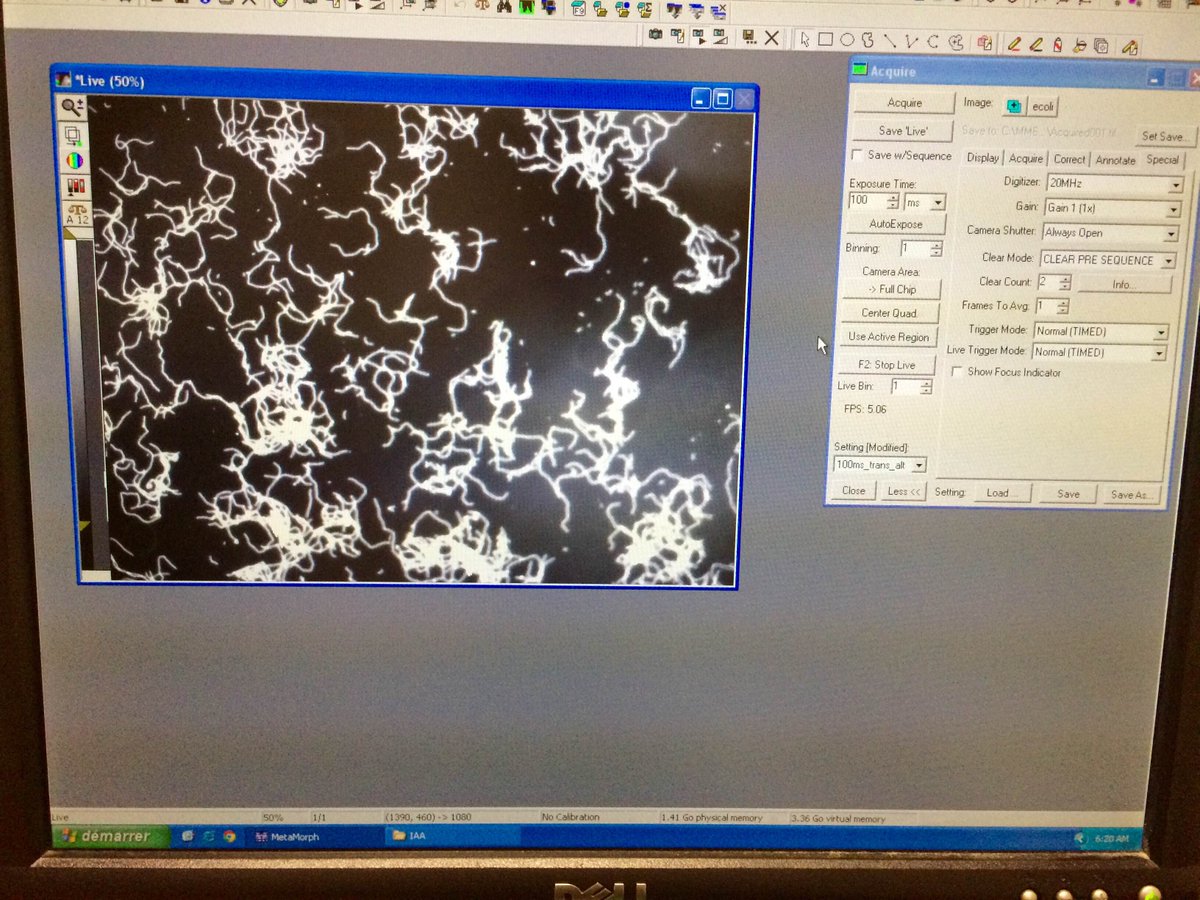Click the floppy disk save icon in toolbar
This screenshot has height=900, width=1200.
click(x=748, y=37)
